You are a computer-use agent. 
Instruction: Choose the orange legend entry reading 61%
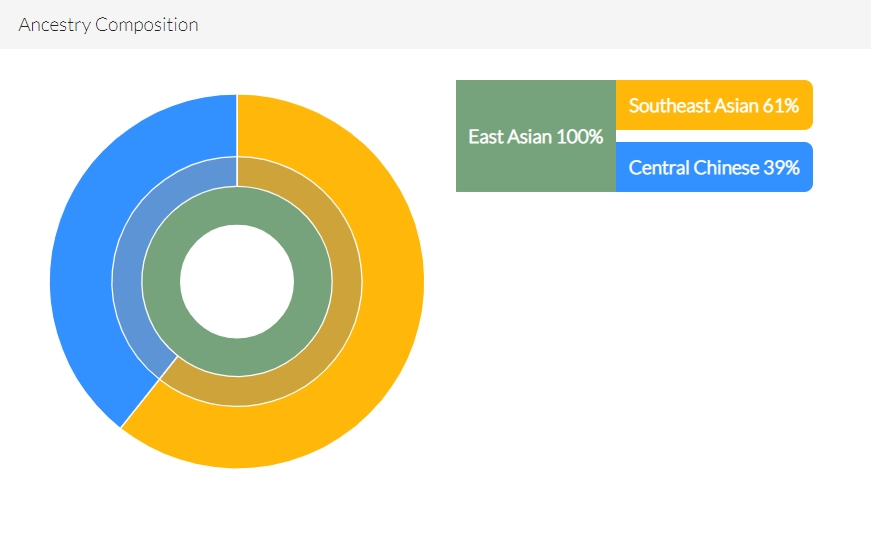point(714,105)
